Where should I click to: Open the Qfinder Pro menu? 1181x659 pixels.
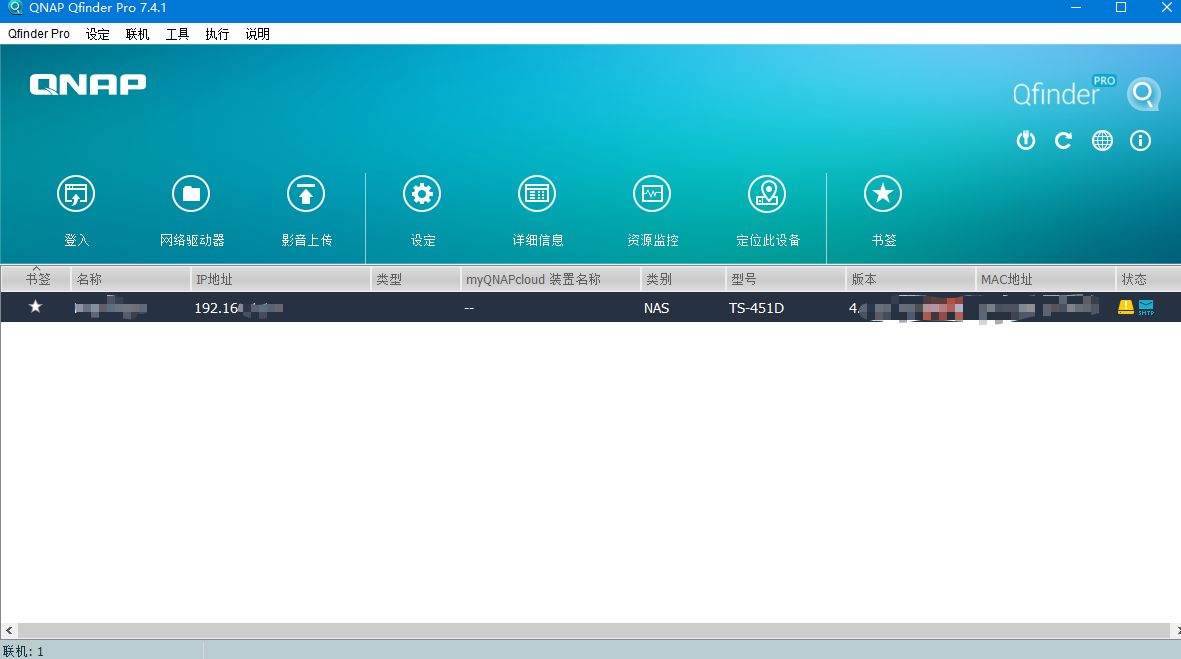(39, 34)
